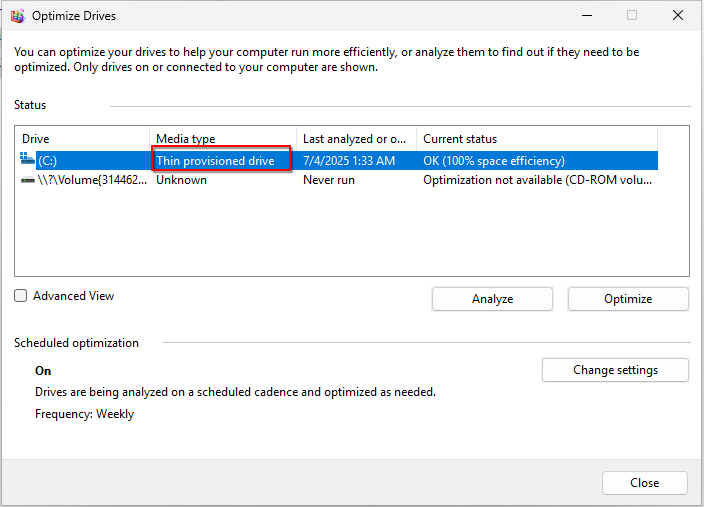The height and width of the screenshot is (507, 704).
Task: Click the Current status column header
Action: pos(536,139)
